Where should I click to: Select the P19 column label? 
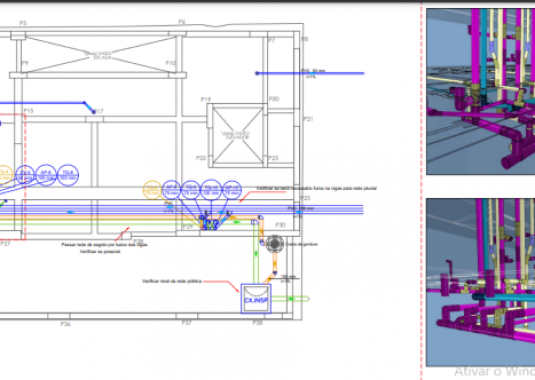[x=205, y=99]
